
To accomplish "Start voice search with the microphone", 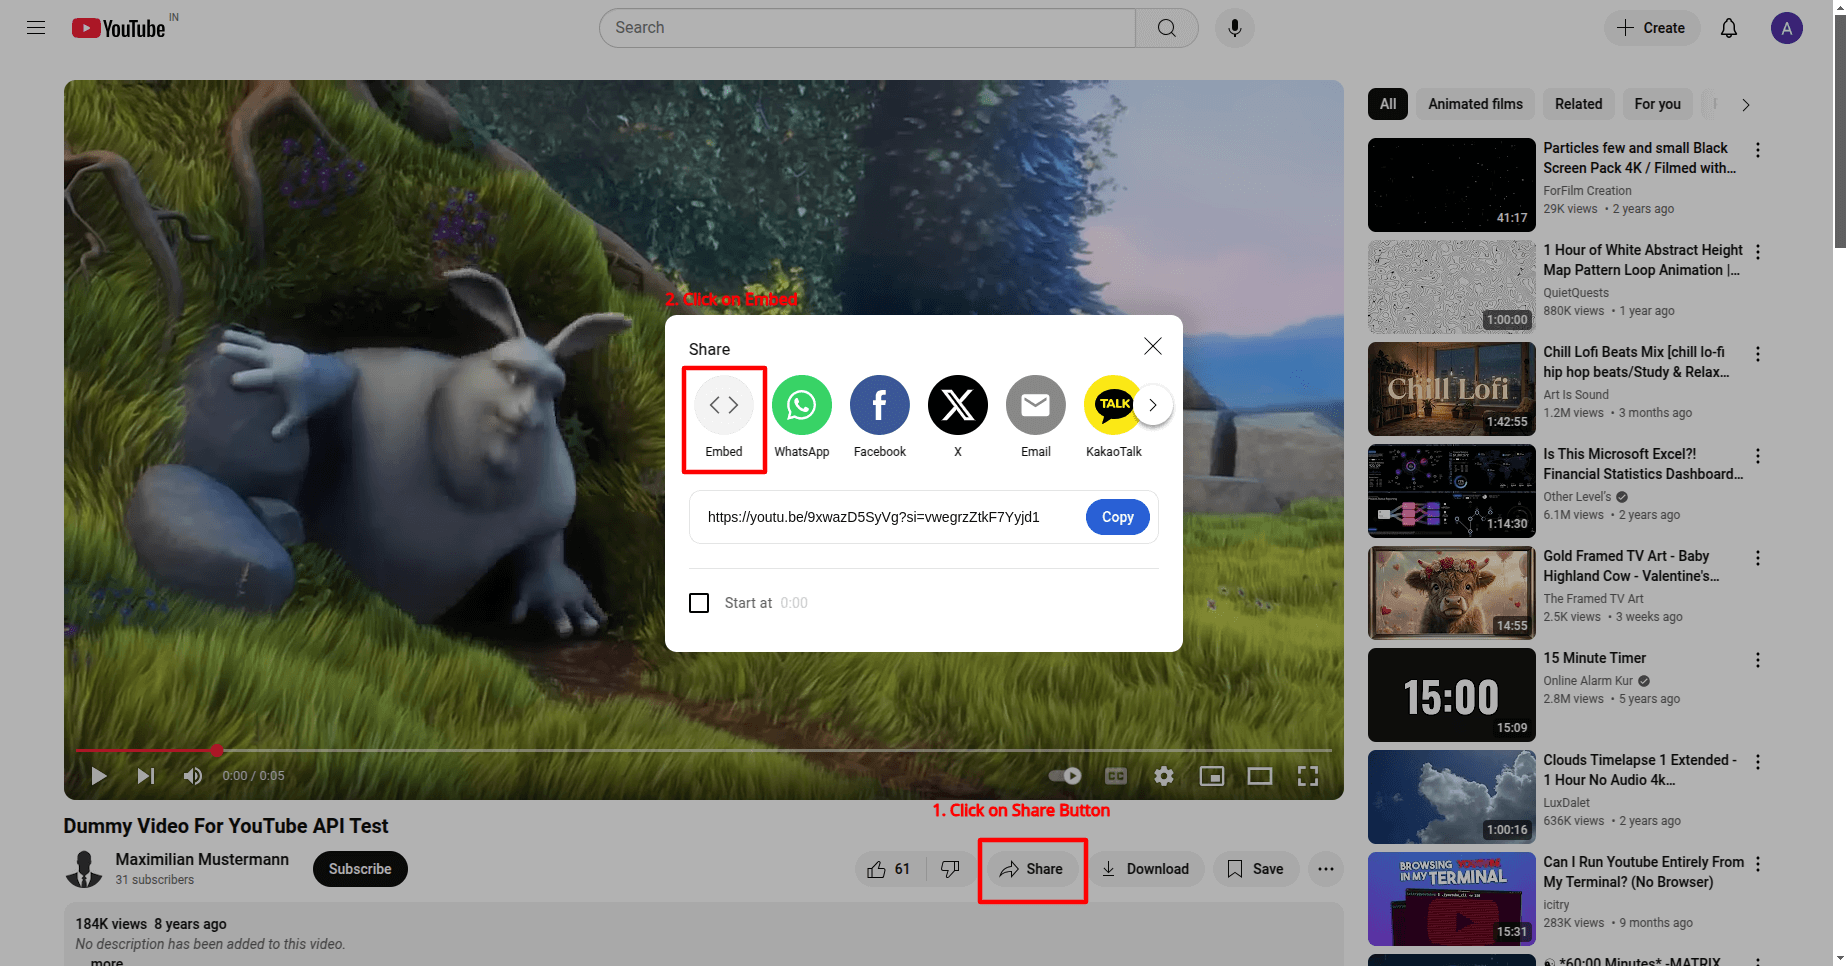I will pyautogui.click(x=1234, y=28).
